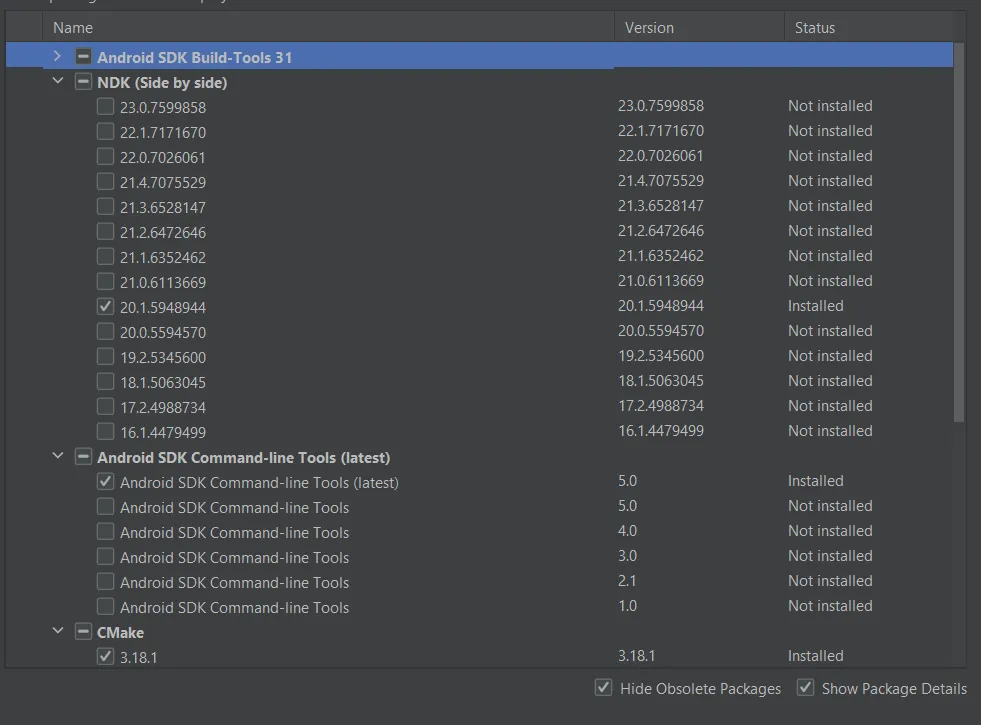The width and height of the screenshot is (981, 725).
Task: Check NDK version 21.2.6472646
Action: point(105,231)
